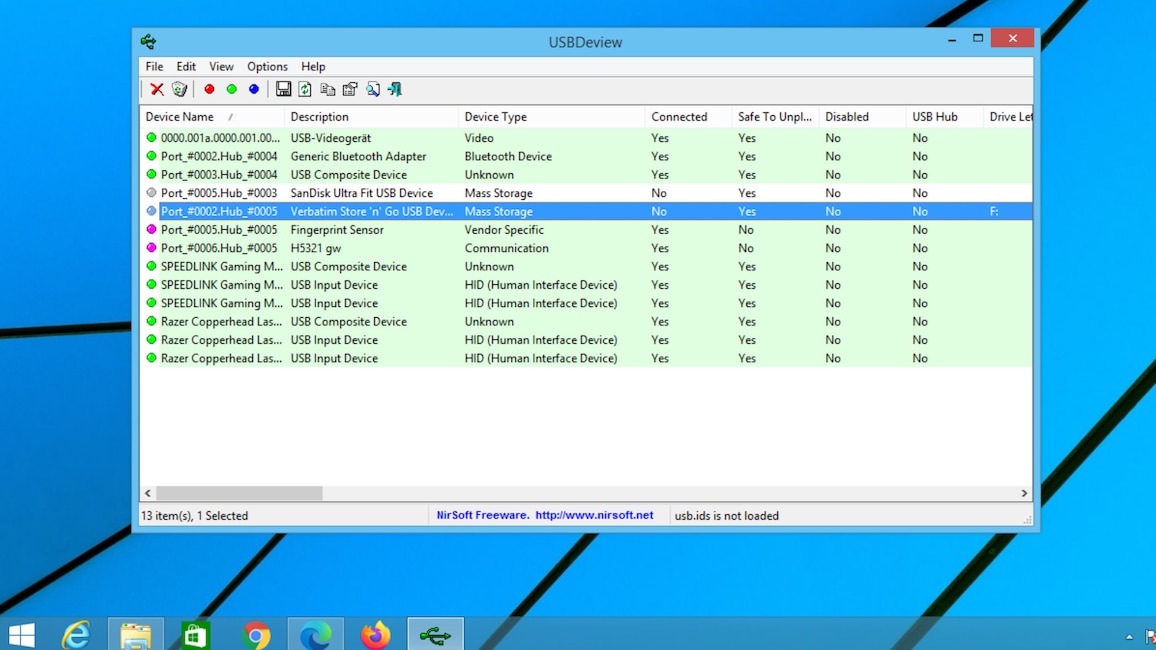The height and width of the screenshot is (650, 1156).
Task: Sort by the Connected column header
Action: click(678, 117)
